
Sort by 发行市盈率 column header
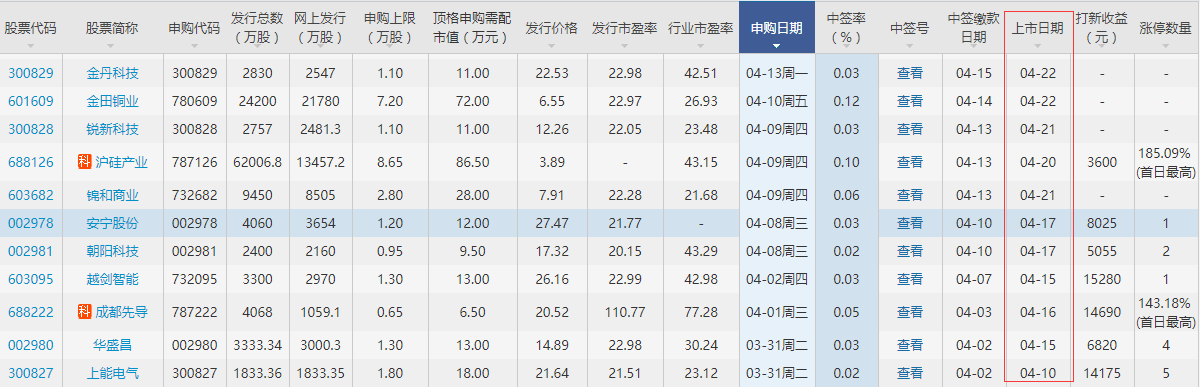(x=624, y=28)
